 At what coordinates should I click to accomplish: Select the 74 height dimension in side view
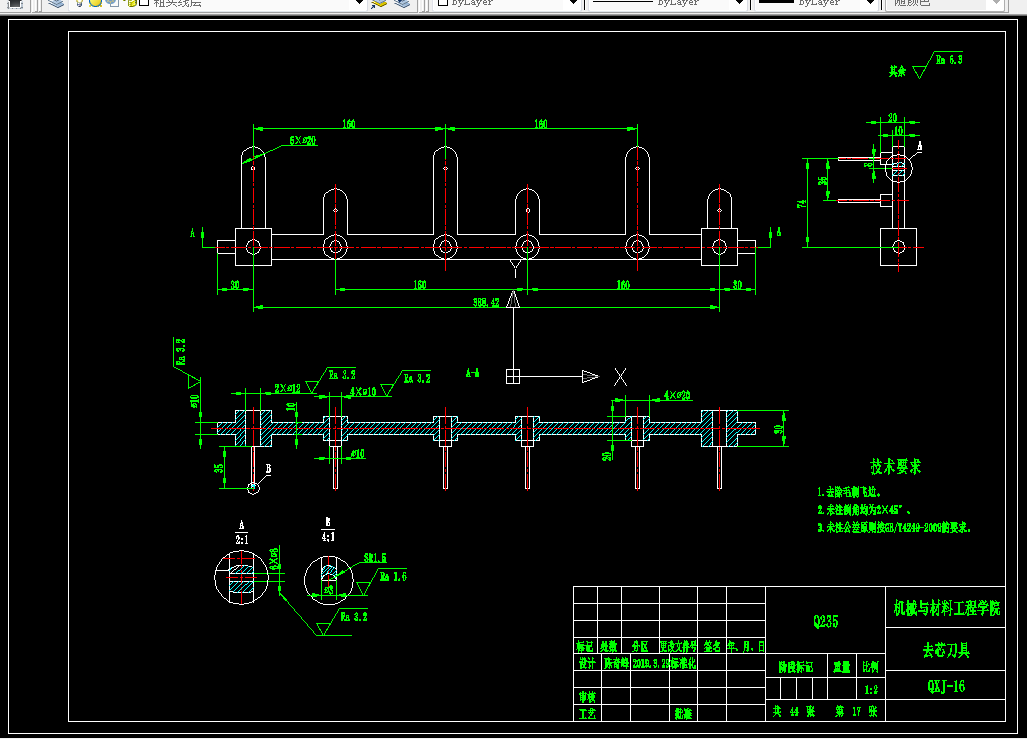[801, 204]
